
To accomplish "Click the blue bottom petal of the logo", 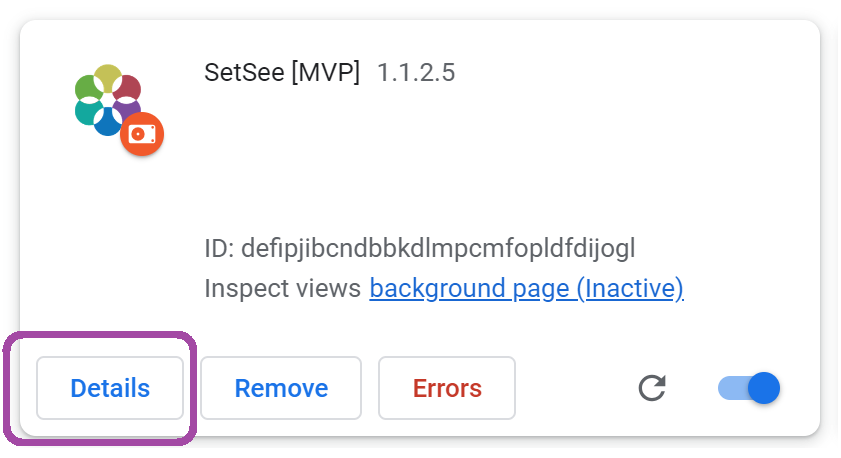I will (107, 122).
